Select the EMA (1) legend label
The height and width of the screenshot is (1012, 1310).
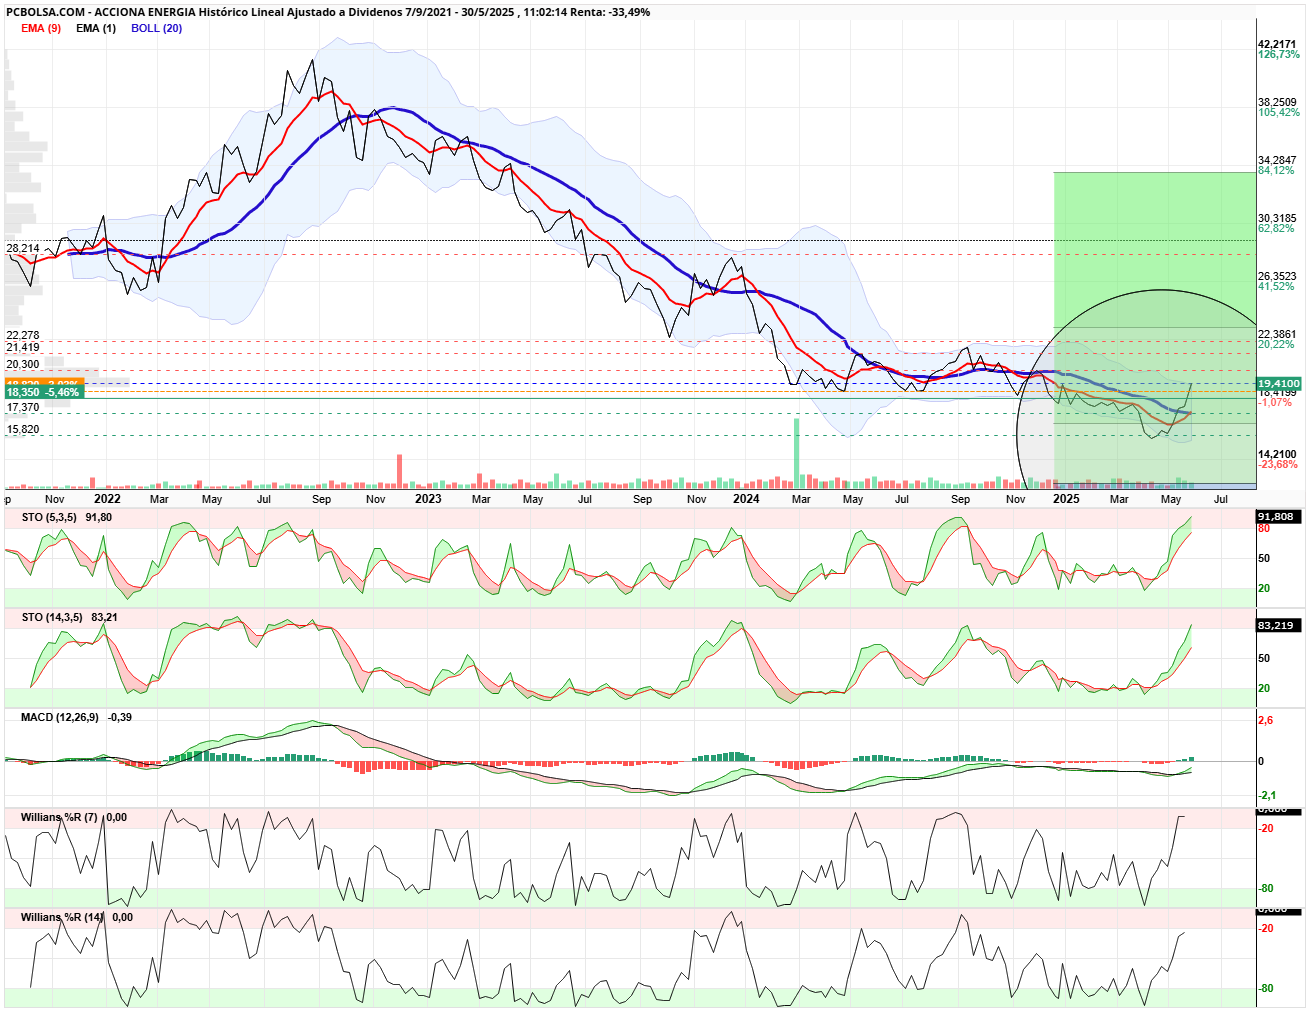coord(96,28)
